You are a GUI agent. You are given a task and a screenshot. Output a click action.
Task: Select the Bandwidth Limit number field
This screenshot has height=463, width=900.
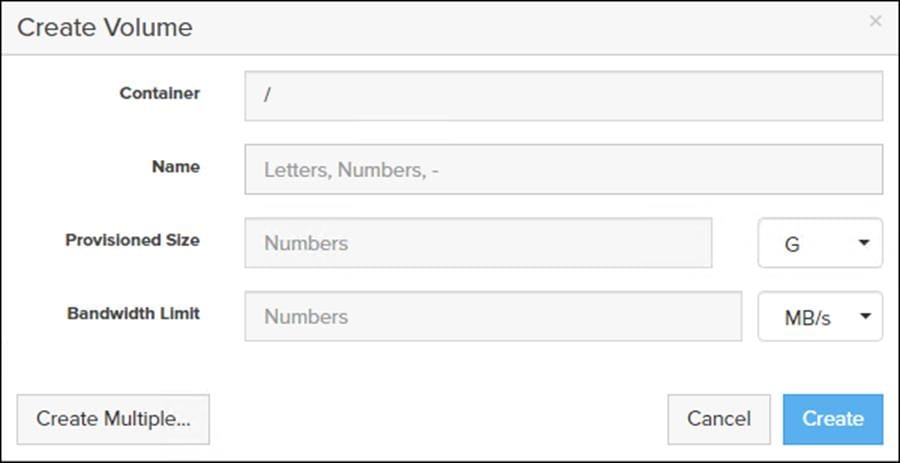point(493,316)
